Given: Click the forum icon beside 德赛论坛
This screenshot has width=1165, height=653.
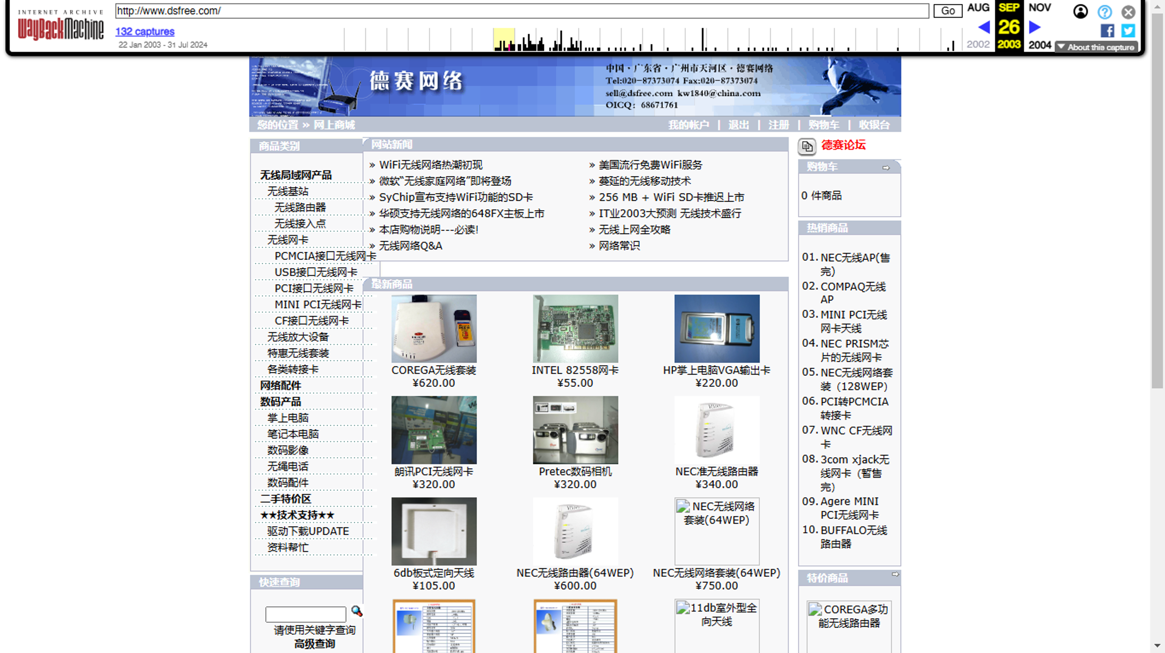Looking at the screenshot, I should 807,147.
